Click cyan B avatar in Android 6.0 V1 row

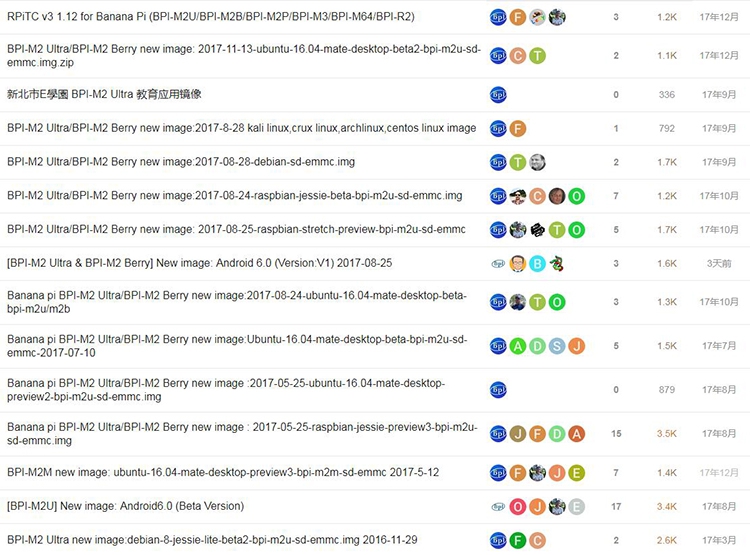coord(537,264)
